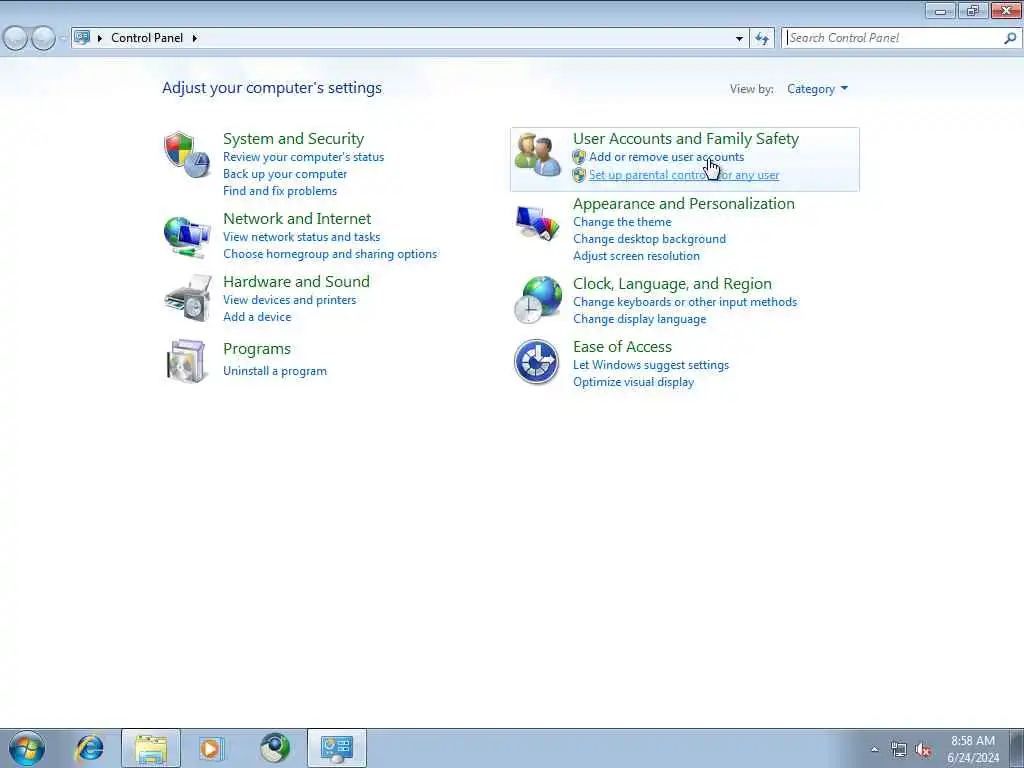
Task: Open Ease of Access heading
Action: (622, 347)
